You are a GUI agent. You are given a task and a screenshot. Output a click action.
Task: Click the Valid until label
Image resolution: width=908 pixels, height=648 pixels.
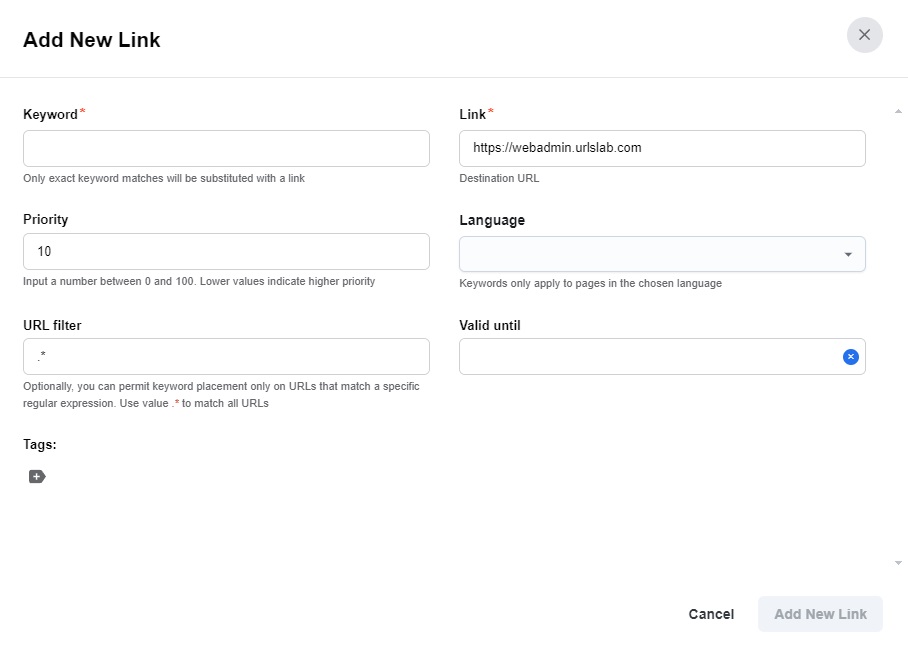490,325
